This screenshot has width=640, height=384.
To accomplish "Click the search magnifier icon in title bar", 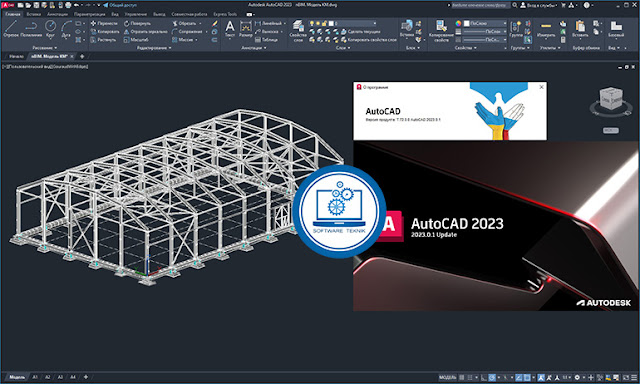I will click(x=515, y=5).
